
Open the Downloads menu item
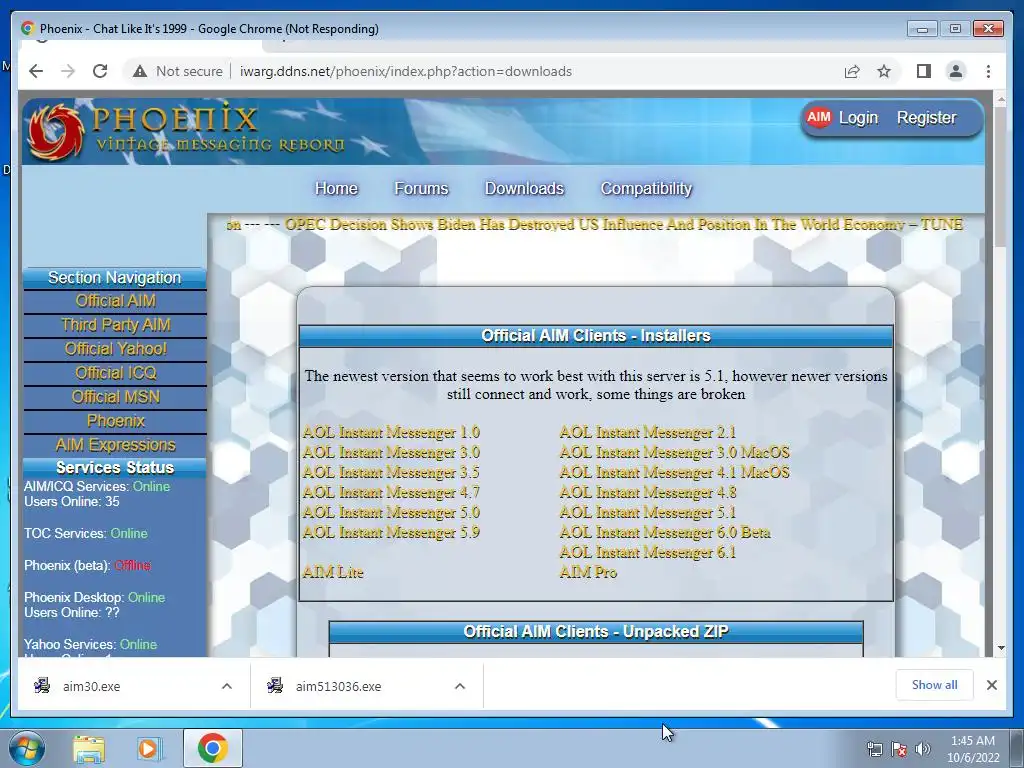[x=524, y=188]
